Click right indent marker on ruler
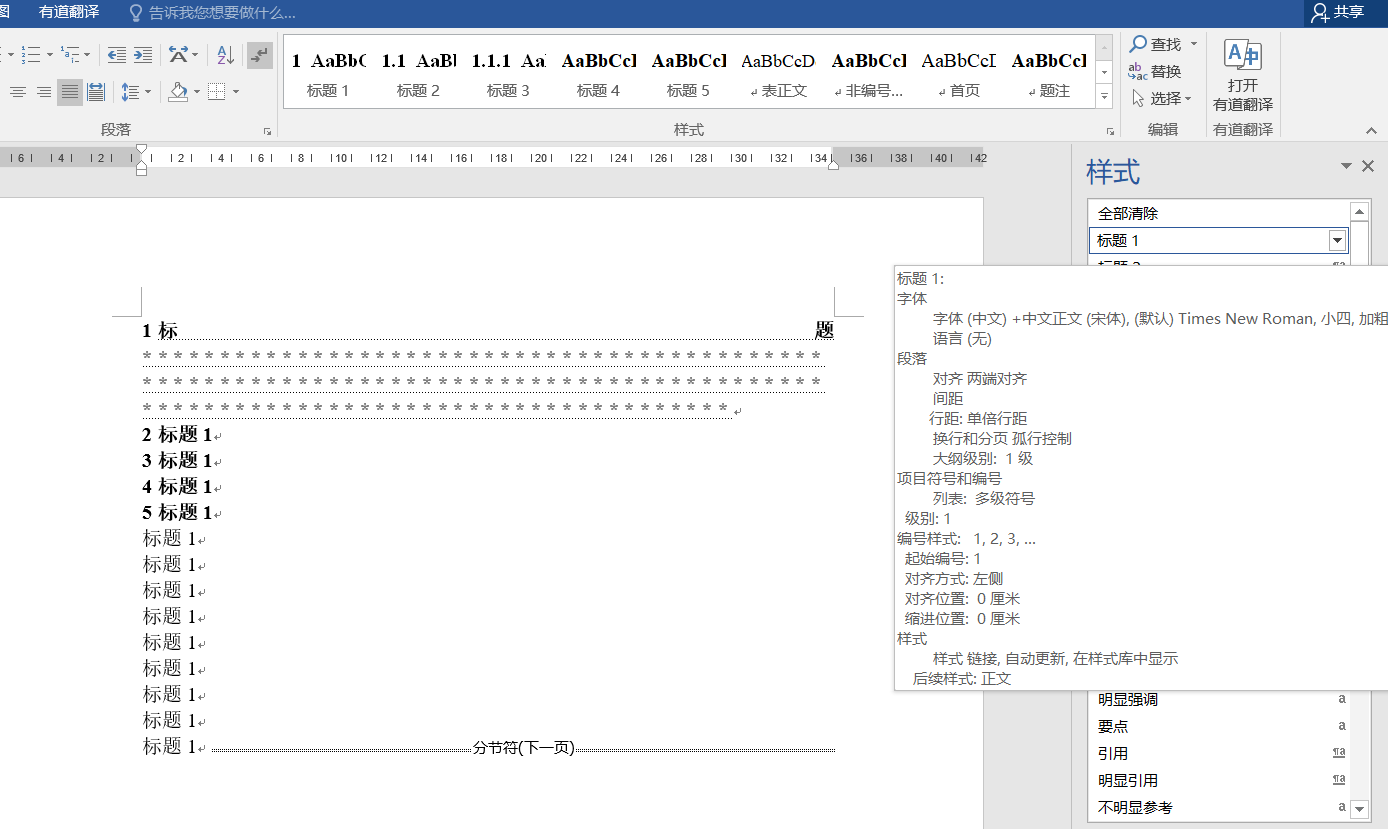The height and width of the screenshot is (829, 1388). pyautogui.click(x=833, y=164)
